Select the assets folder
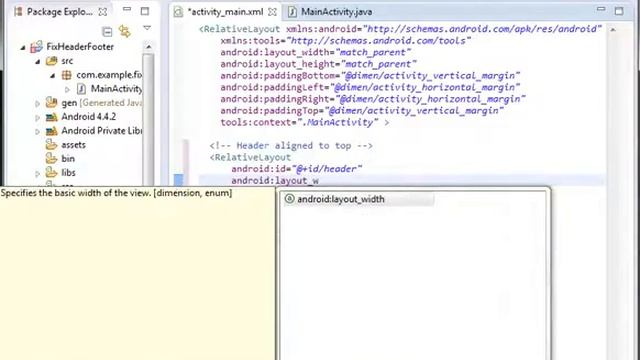640x360 pixels. (x=73, y=145)
